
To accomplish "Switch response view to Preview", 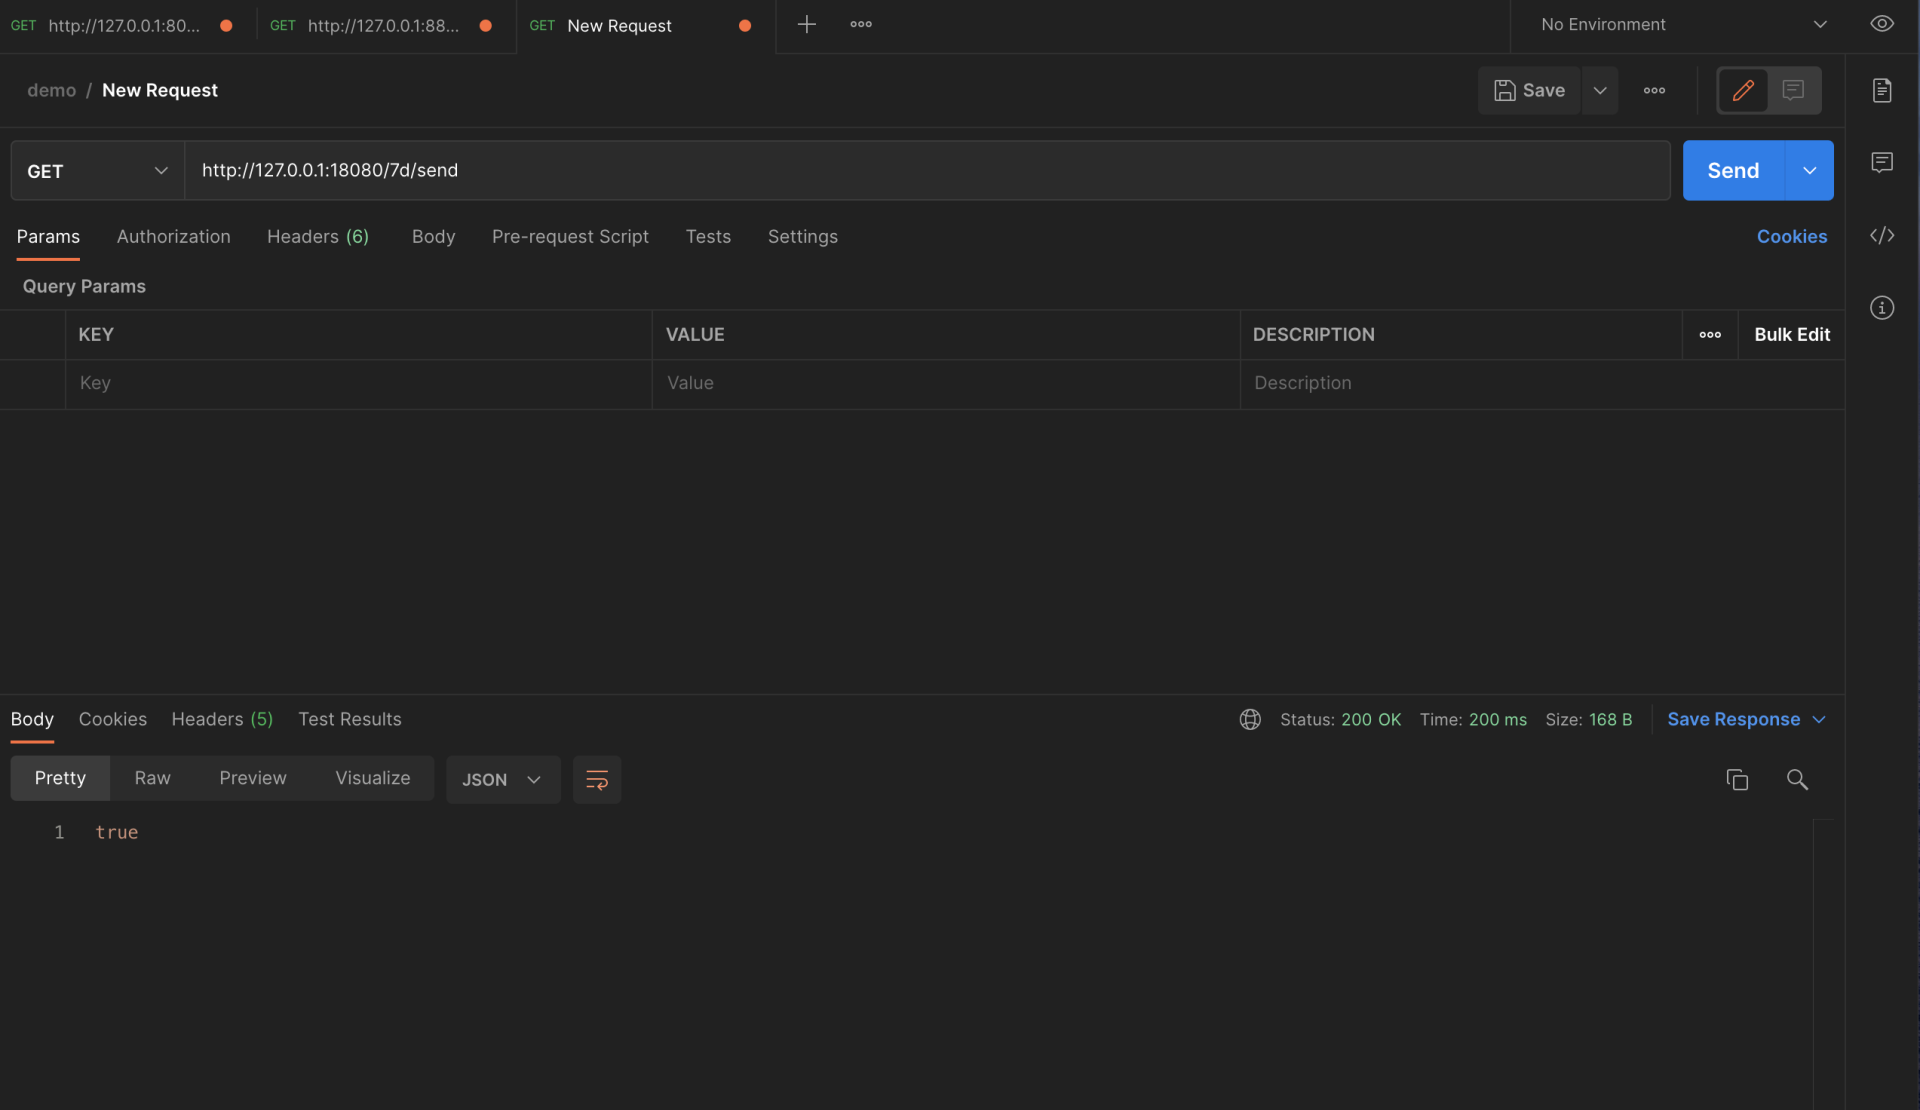I will [x=252, y=779].
